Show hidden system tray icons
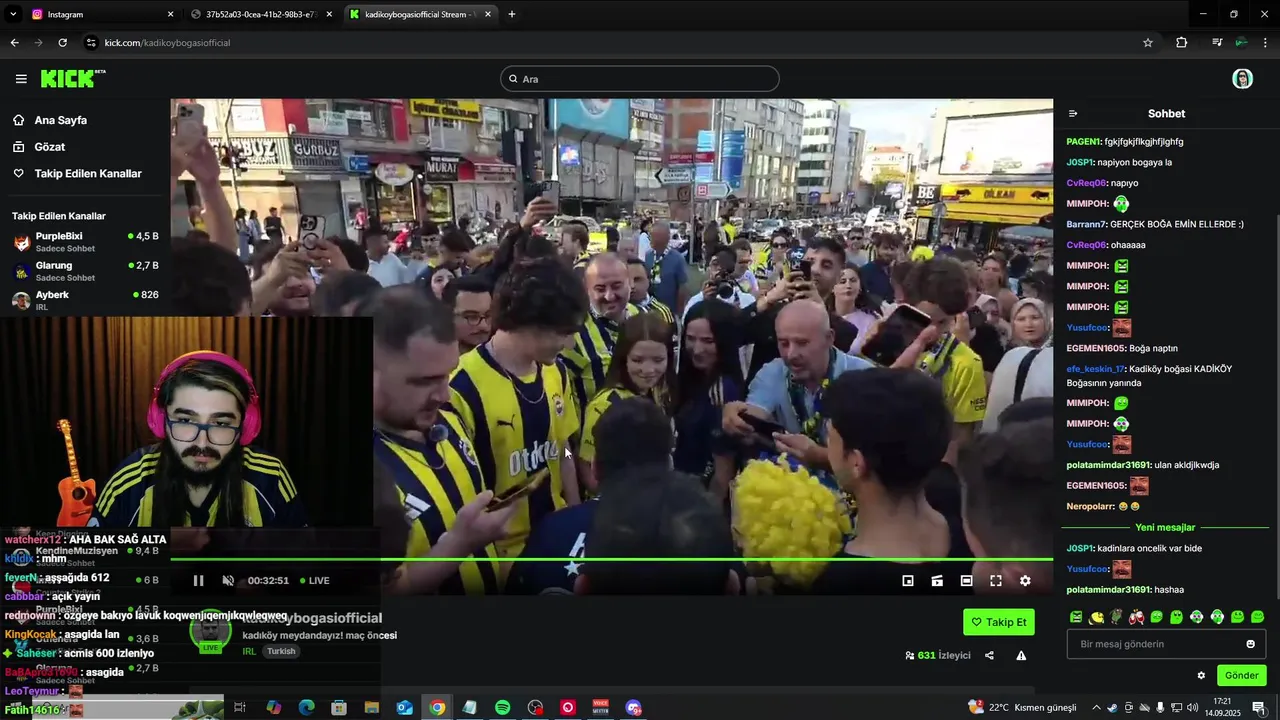Image resolution: width=1280 pixels, height=720 pixels. [x=1096, y=707]
